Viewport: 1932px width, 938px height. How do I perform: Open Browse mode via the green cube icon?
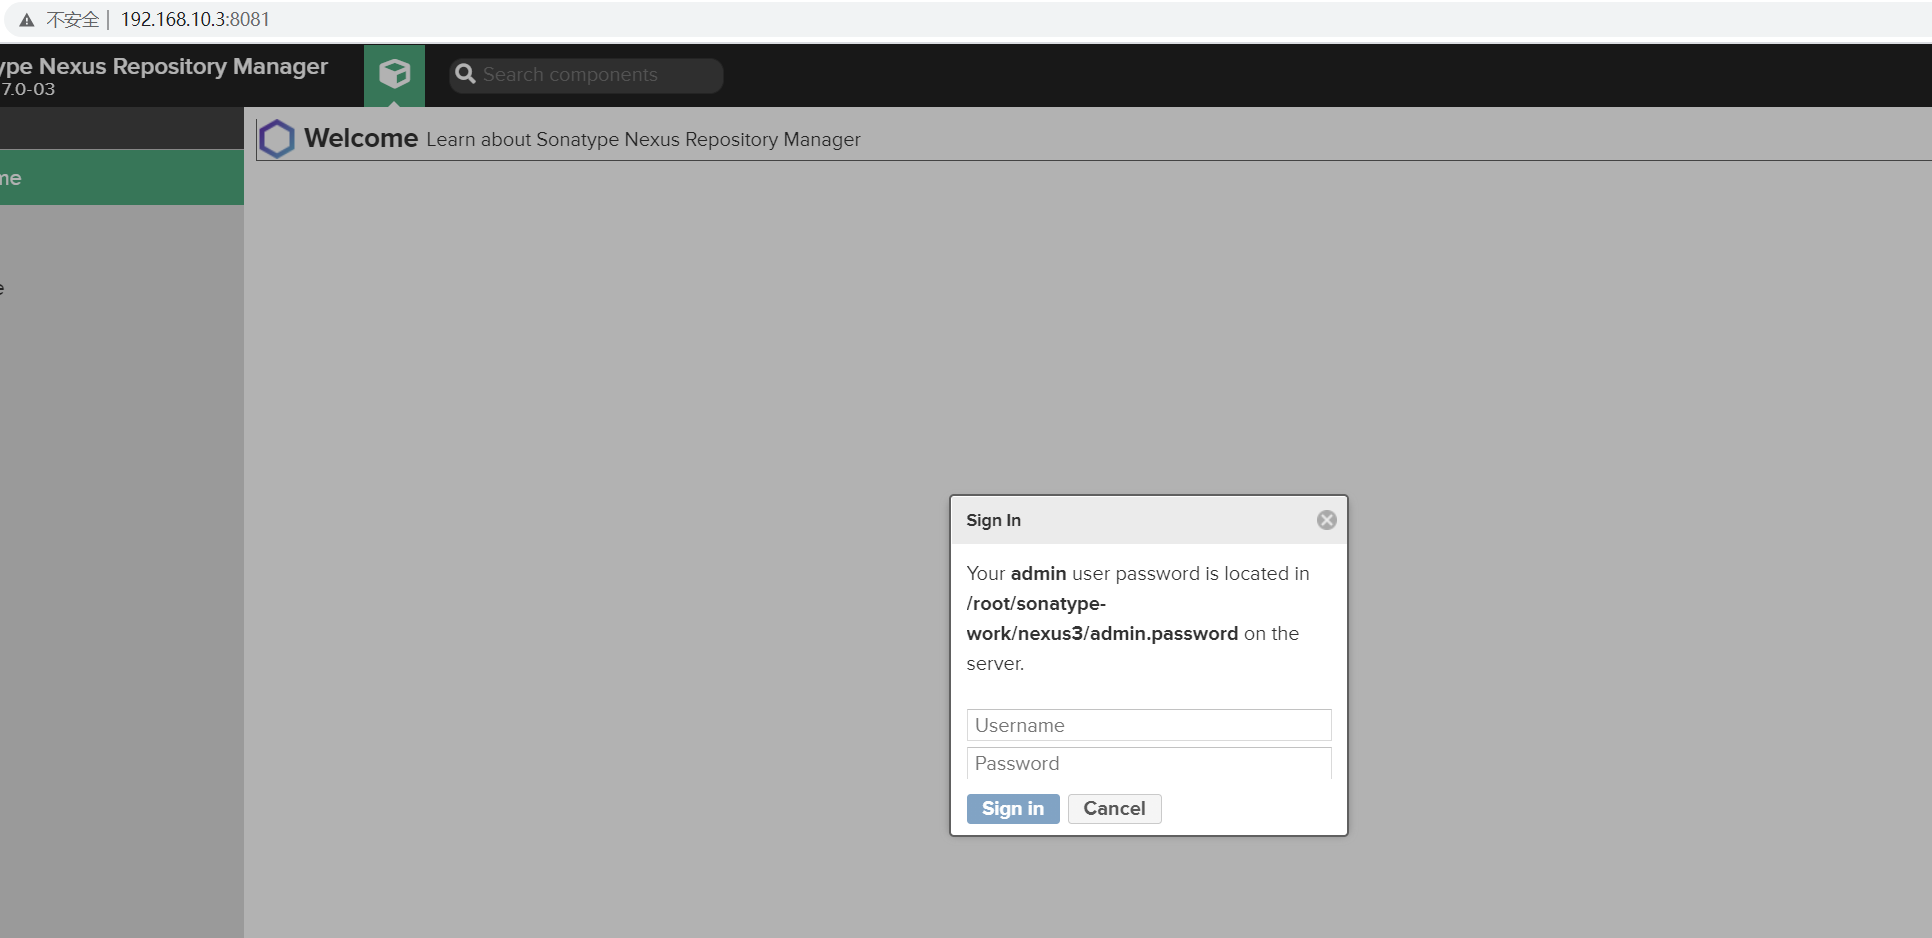[394, 73]
